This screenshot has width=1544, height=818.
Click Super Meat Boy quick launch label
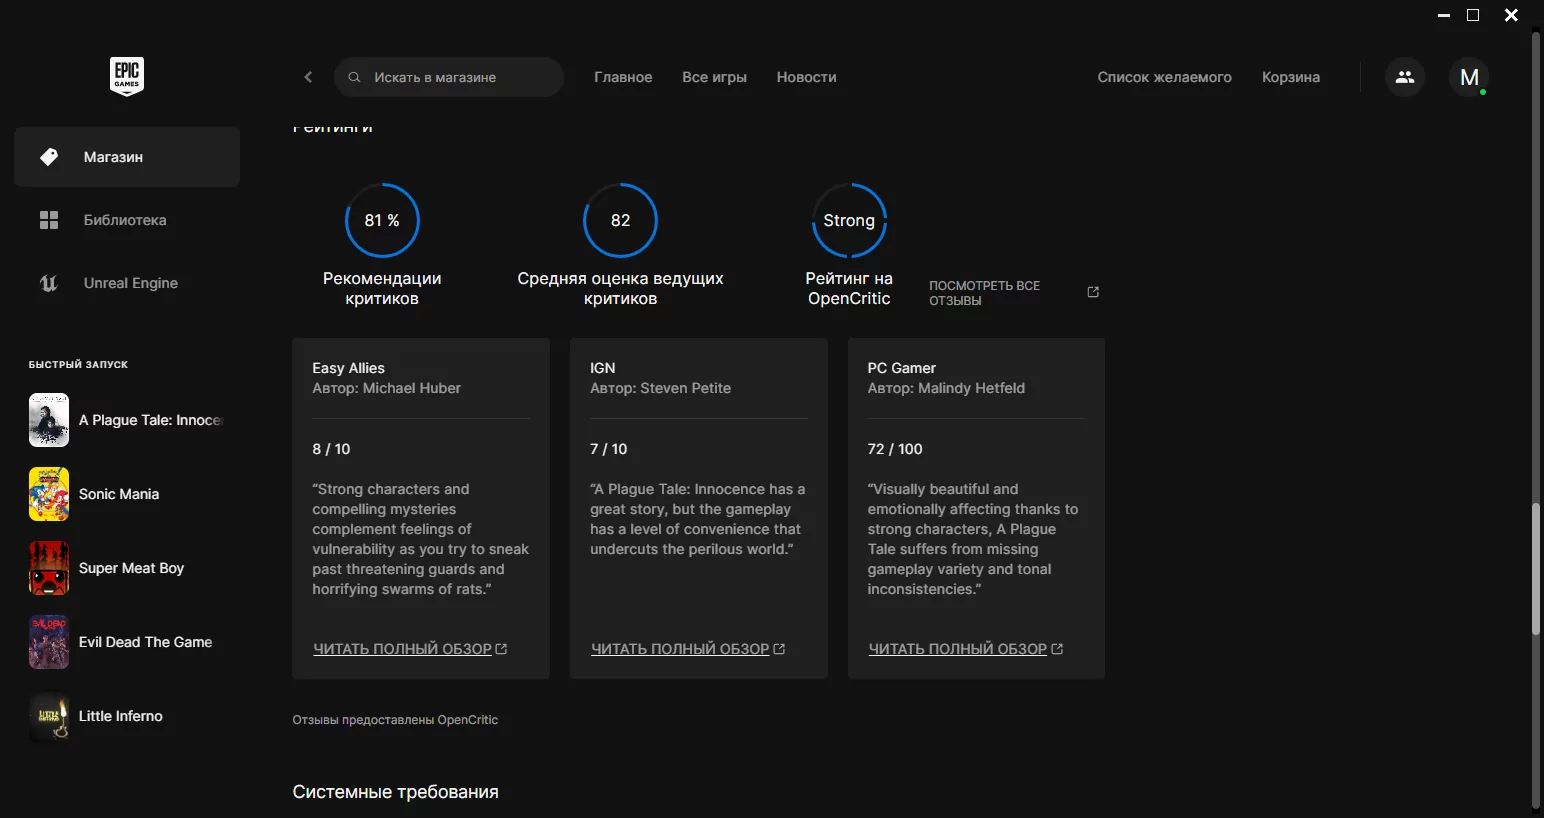[x=131, y=568]
